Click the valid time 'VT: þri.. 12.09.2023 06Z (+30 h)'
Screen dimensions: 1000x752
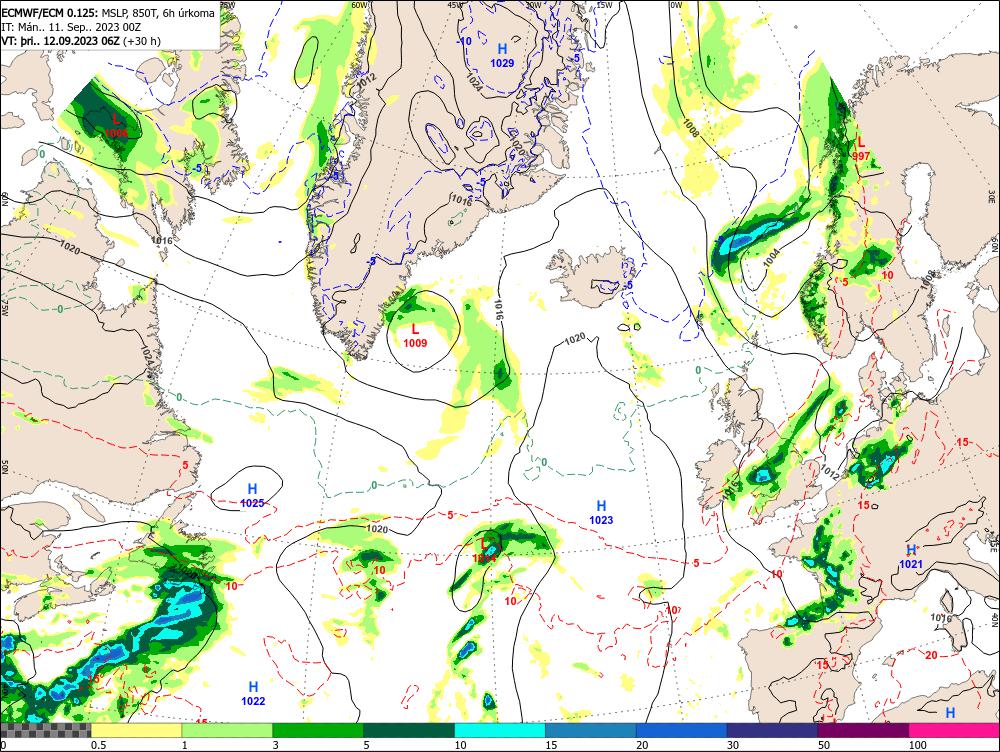pyautogui.click(x=80, y=41)
